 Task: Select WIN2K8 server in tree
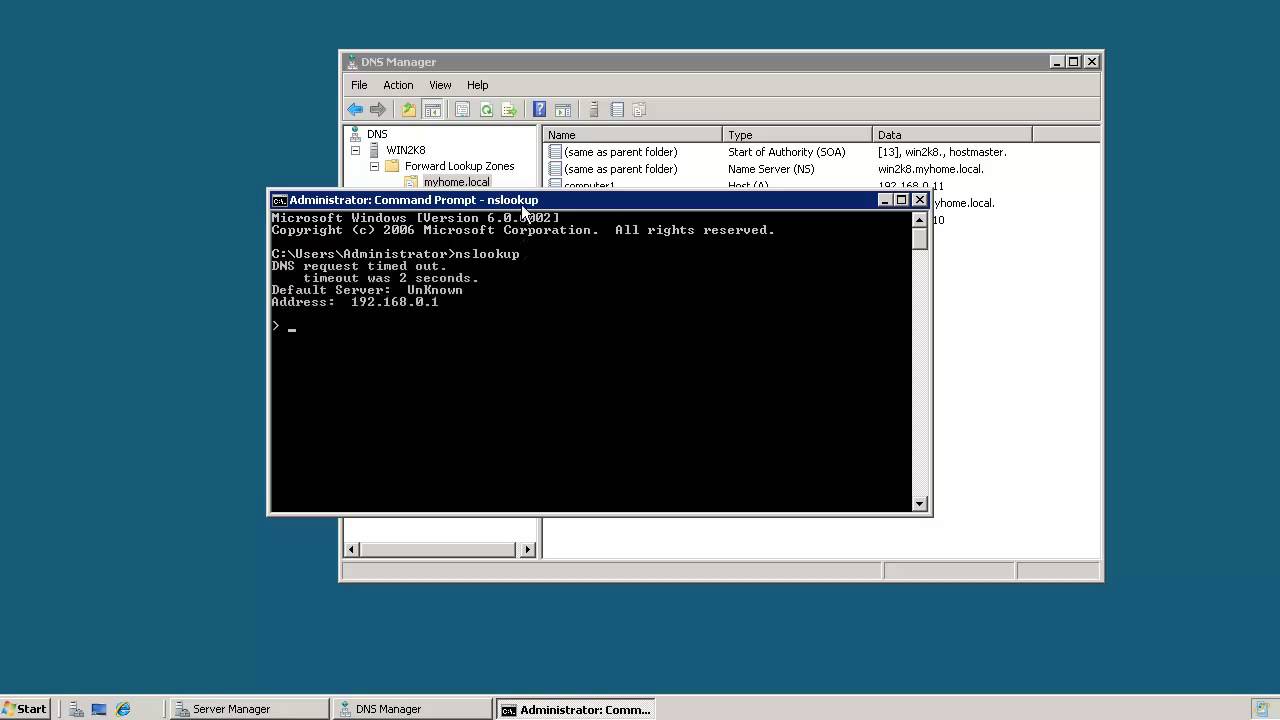point(406,150)
